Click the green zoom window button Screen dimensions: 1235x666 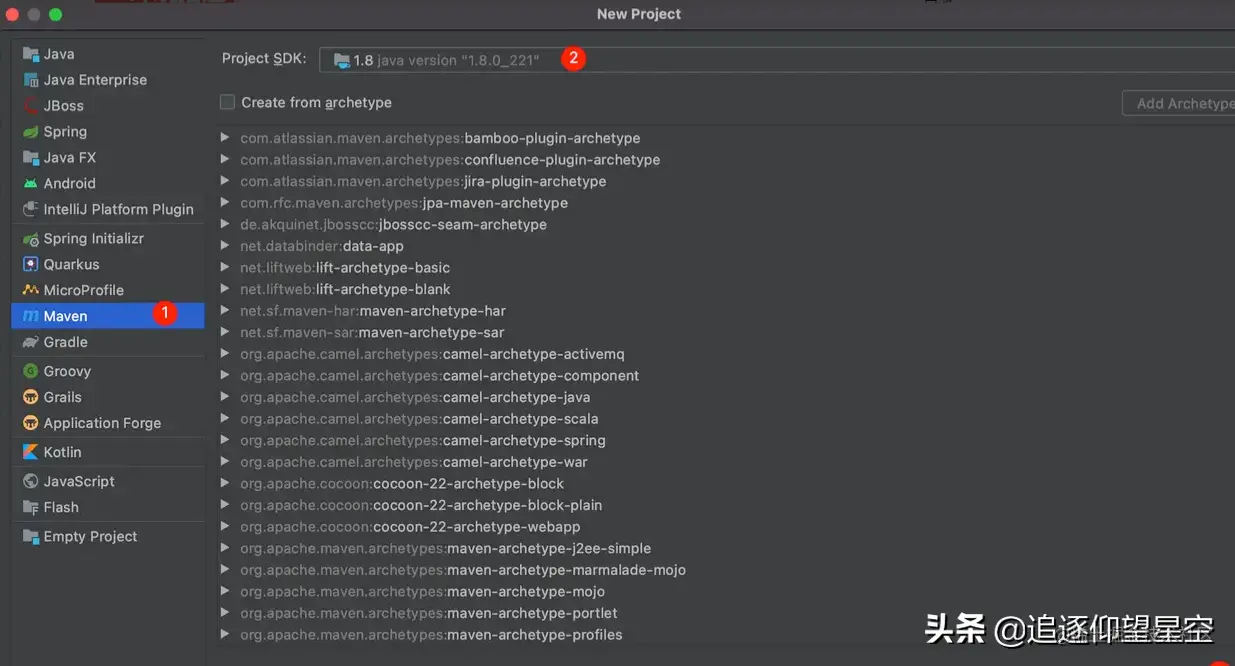(55, 14)
